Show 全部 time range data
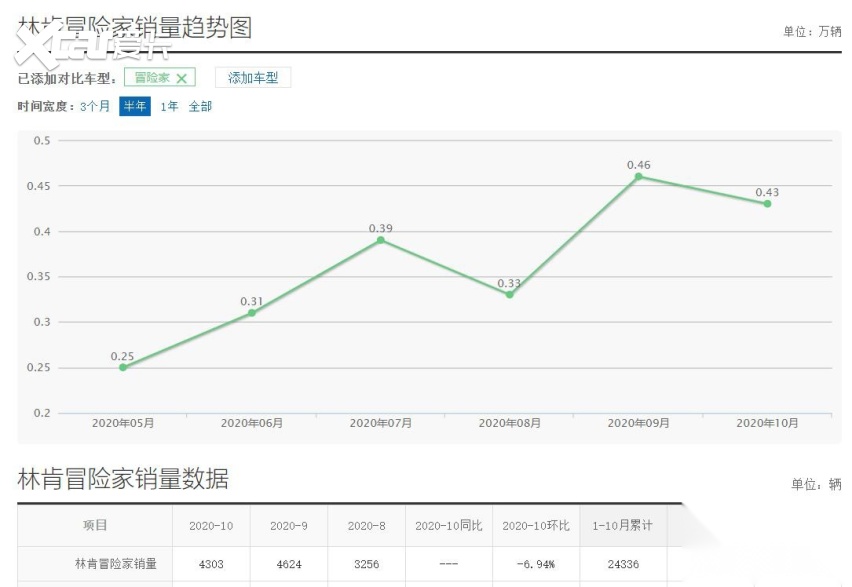The height and width of the screenshot is (587, 852). coord(200,106)
